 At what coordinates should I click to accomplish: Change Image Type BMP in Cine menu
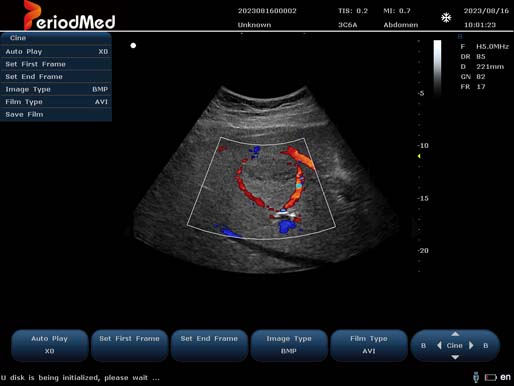pos(56,89)
